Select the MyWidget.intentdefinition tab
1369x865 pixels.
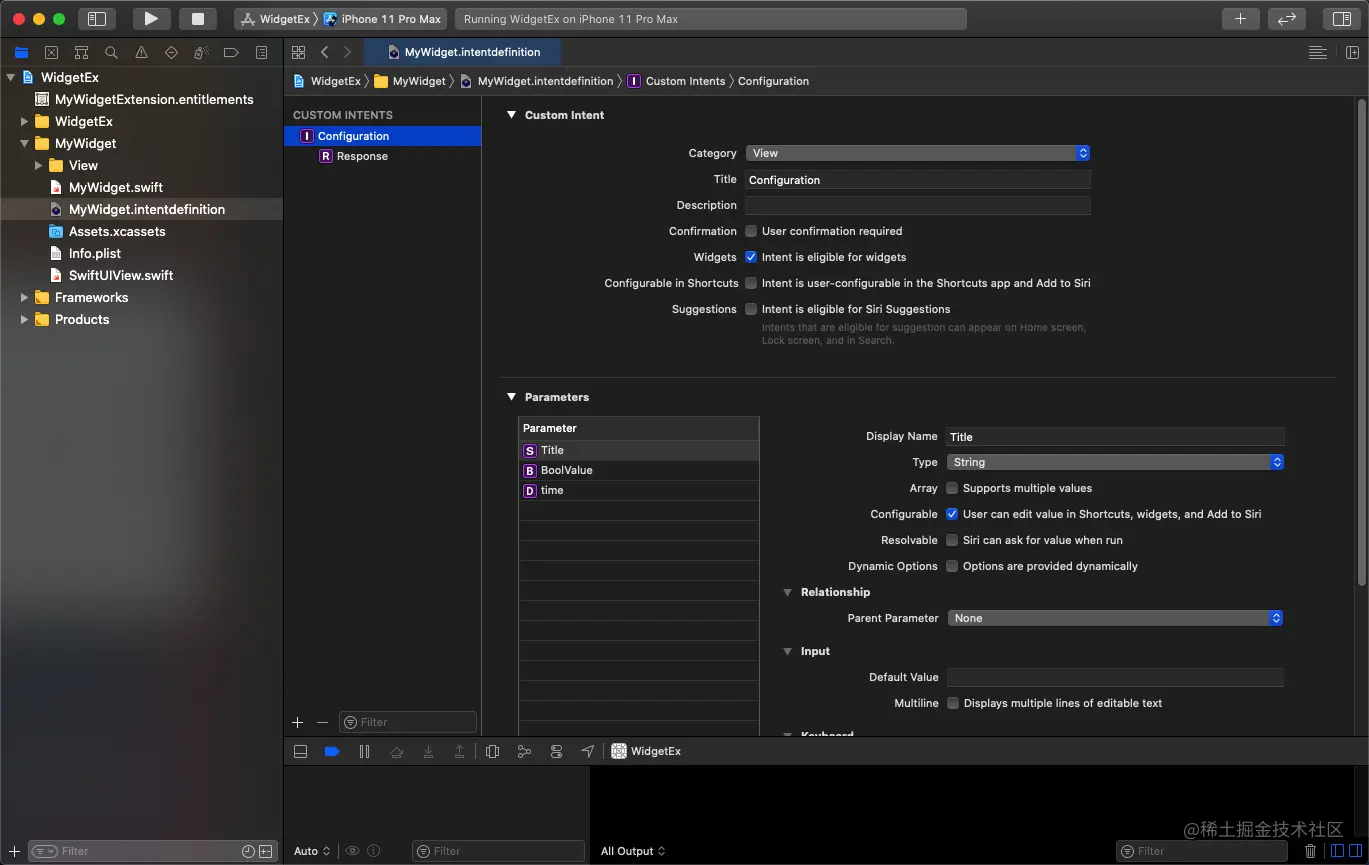click(462, 52)
